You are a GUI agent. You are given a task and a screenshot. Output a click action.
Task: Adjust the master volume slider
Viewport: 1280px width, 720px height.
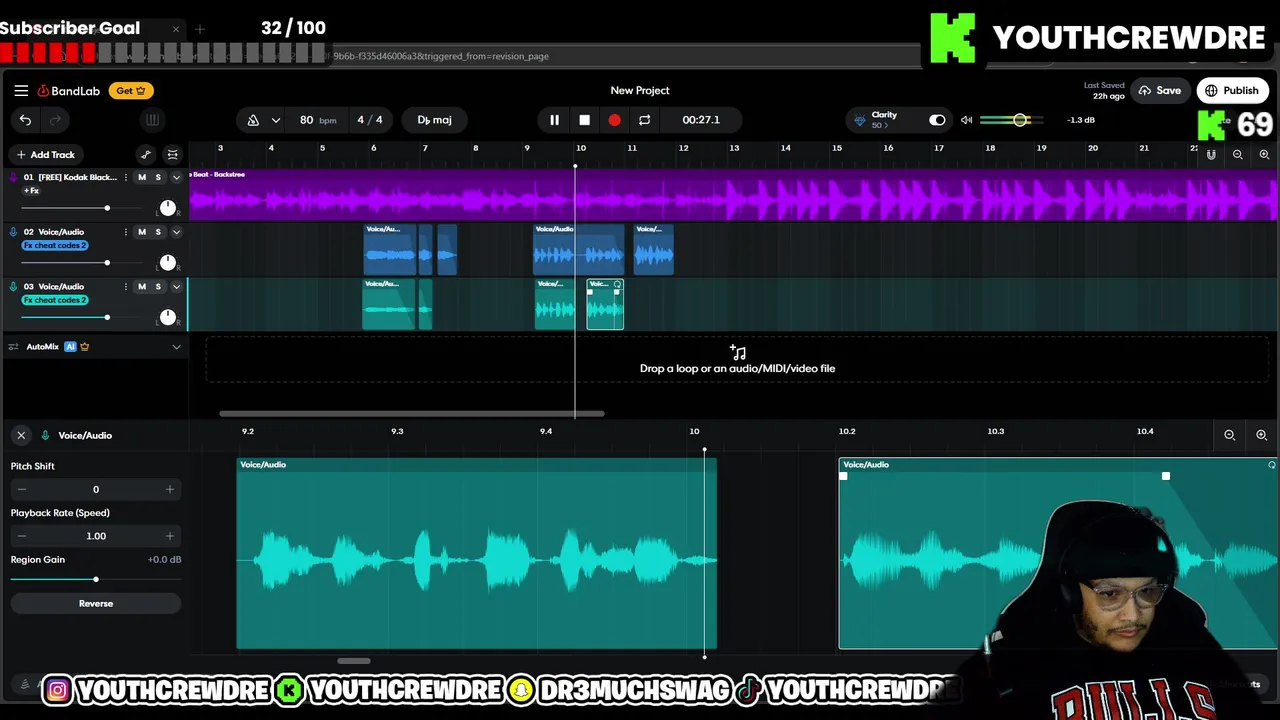point(1012,120)
